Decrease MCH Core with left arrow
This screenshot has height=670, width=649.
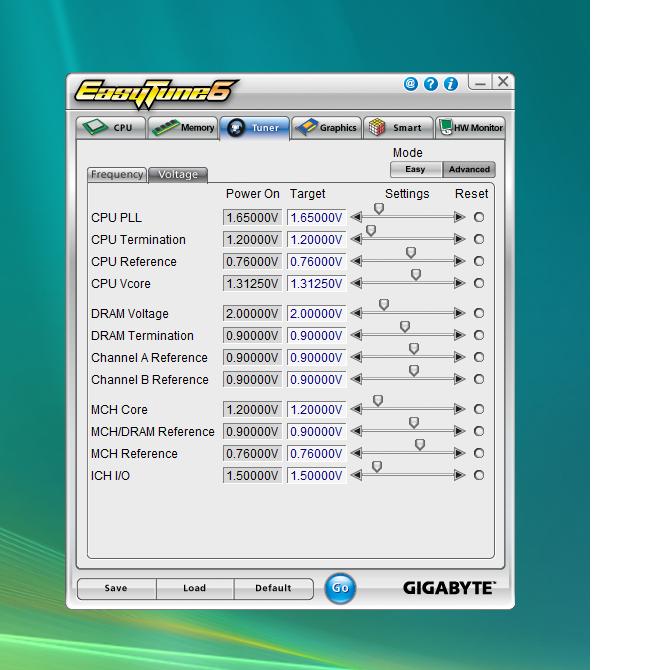coord(356,409)
